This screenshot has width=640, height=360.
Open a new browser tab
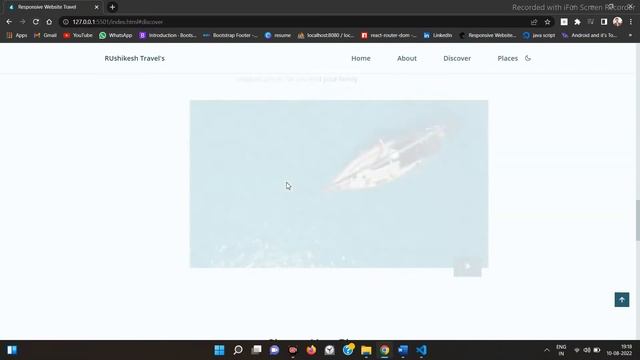point(112,7)
